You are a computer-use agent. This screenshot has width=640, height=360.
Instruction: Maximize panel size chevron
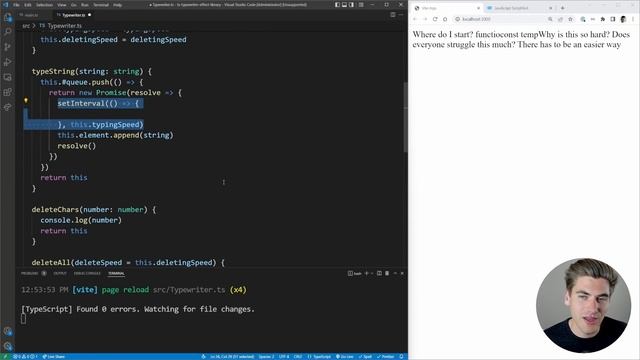[x=395, y=273]
